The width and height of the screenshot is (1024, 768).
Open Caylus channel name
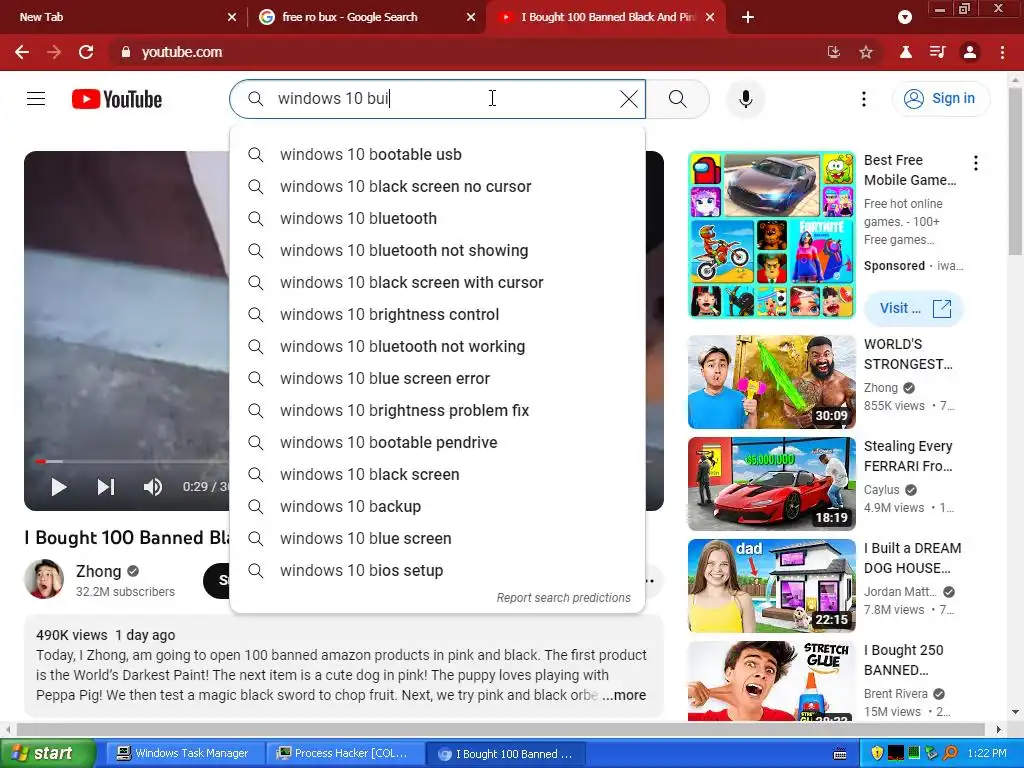click(x=882, y=490)
